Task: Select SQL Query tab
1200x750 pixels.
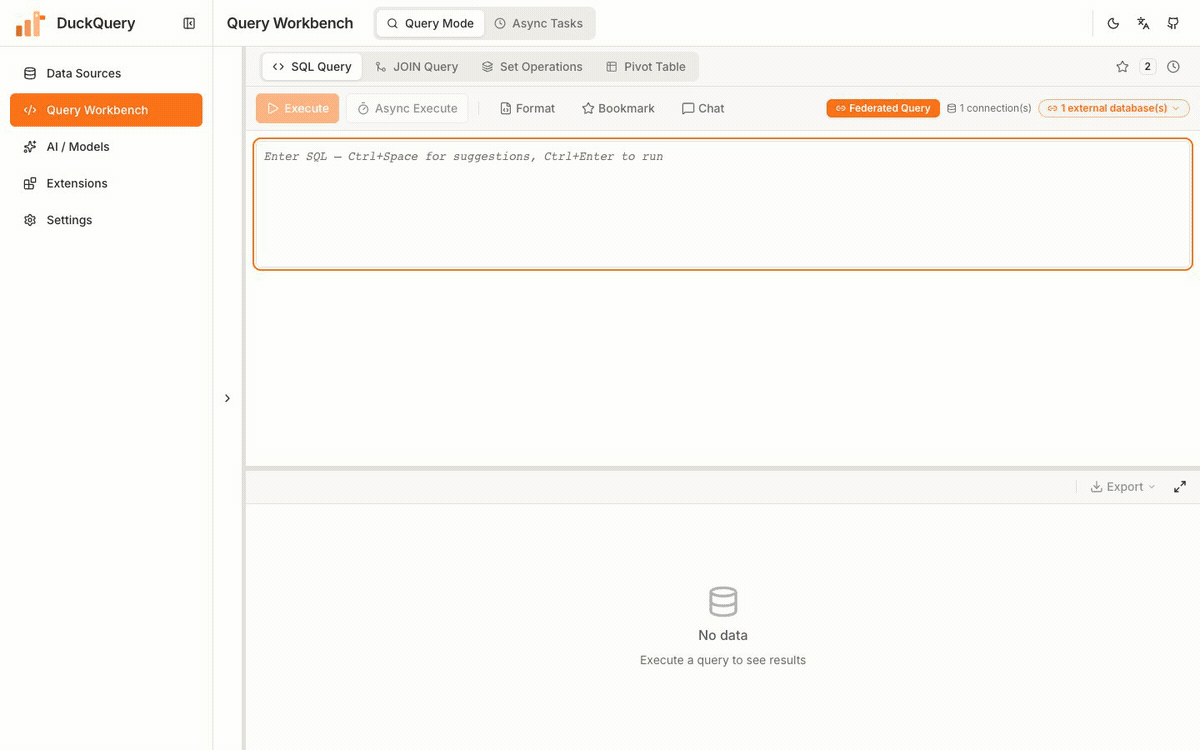Action: [x=312, y=67]
